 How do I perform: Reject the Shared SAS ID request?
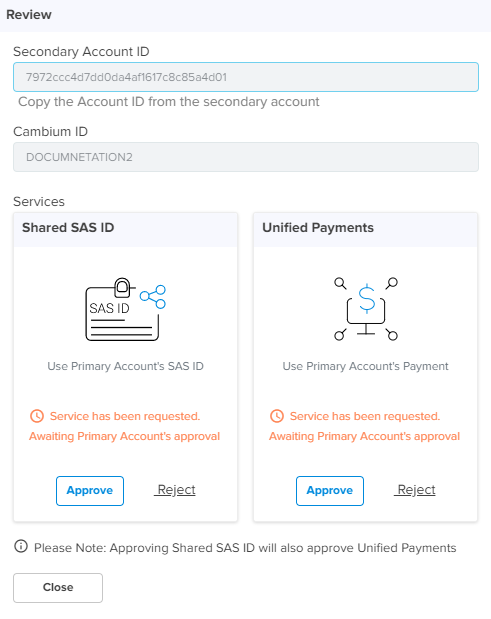click(175, 490)
